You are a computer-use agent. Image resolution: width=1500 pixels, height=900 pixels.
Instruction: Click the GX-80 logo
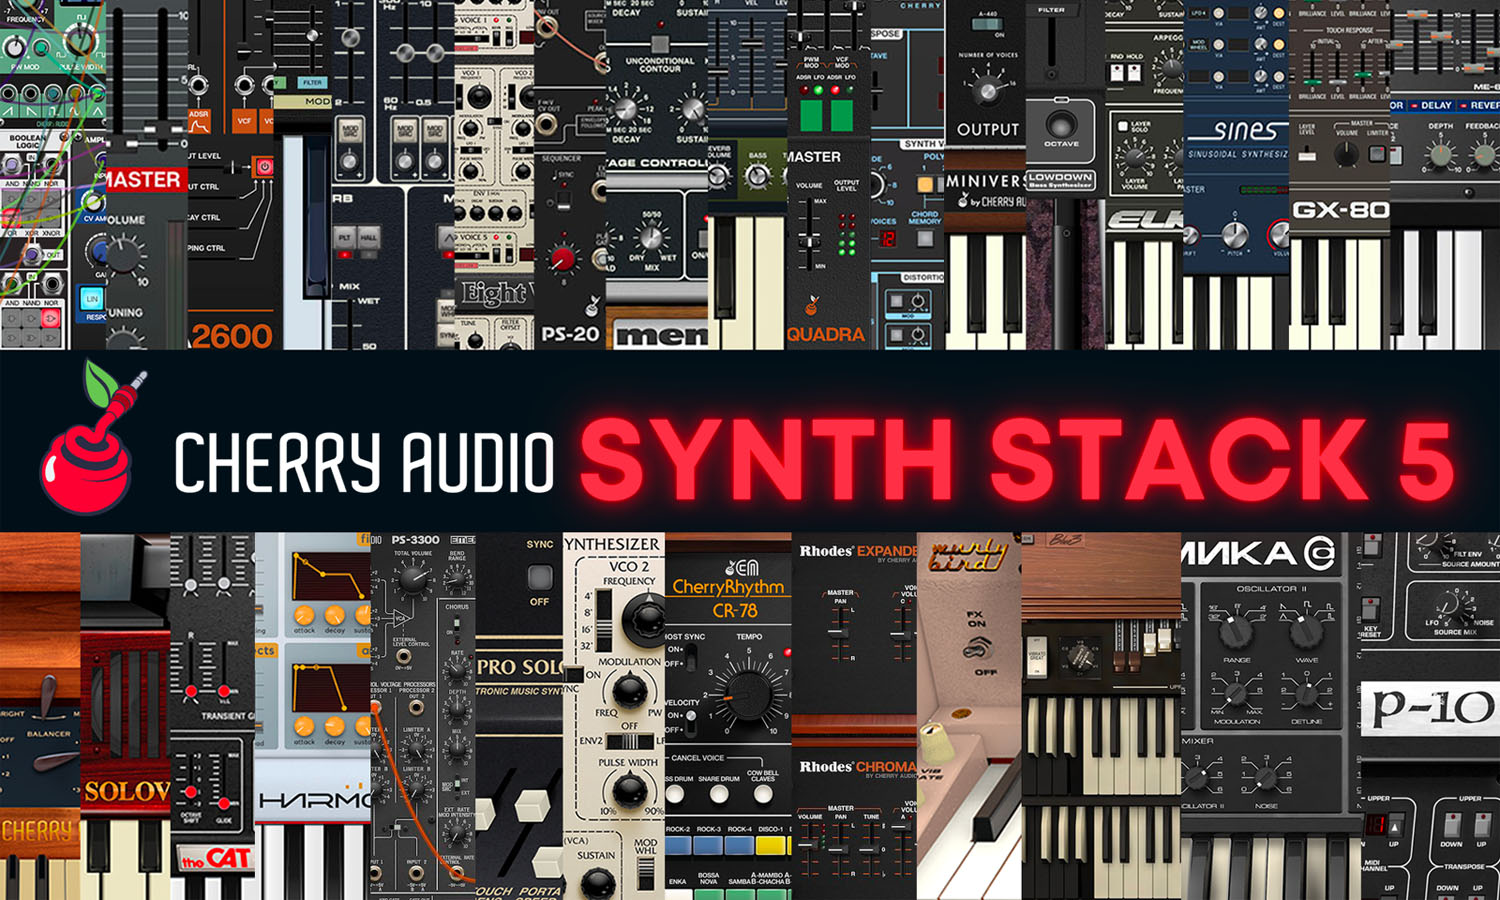1340,210
